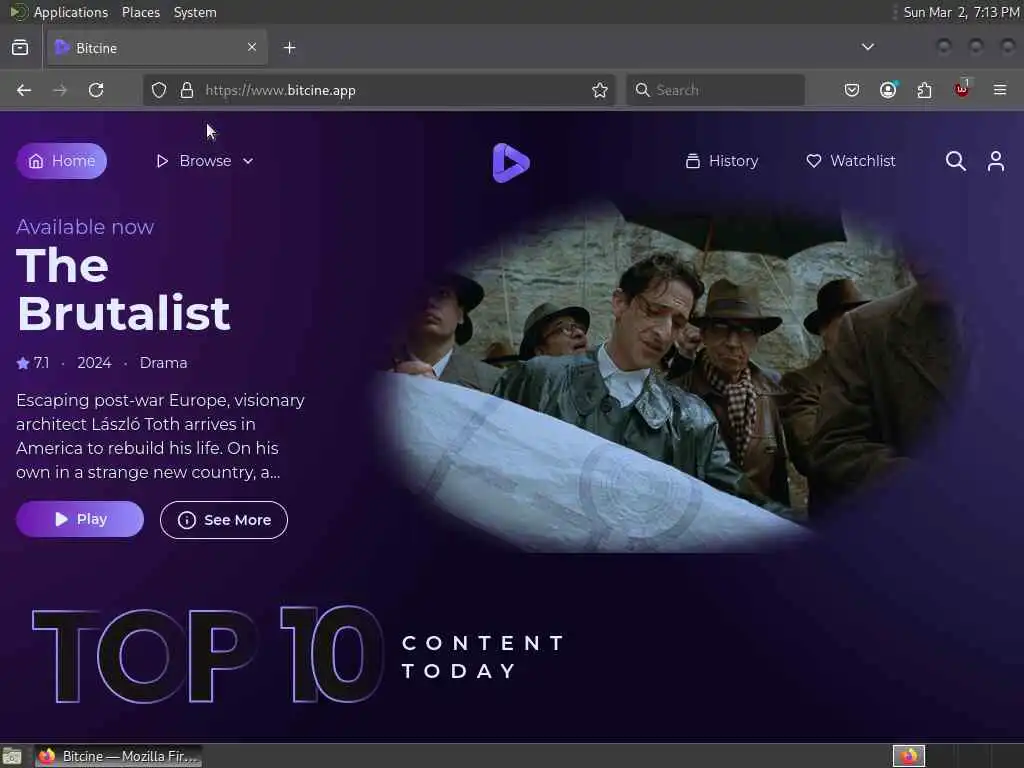Screen dimensions: 1024x768
Task: Click the movie synopsis paragraph
Action: (161, 436)
